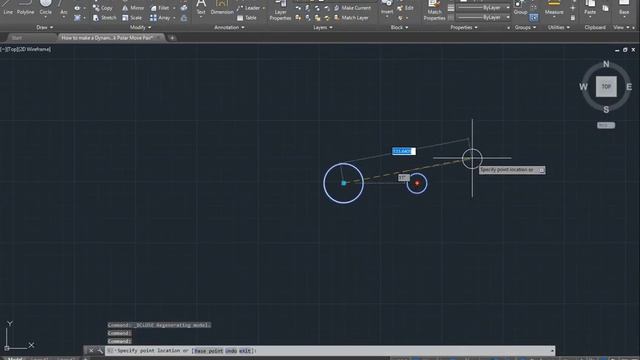Click the Leader tool
640x360 pixels.
(x=248, y=8)
